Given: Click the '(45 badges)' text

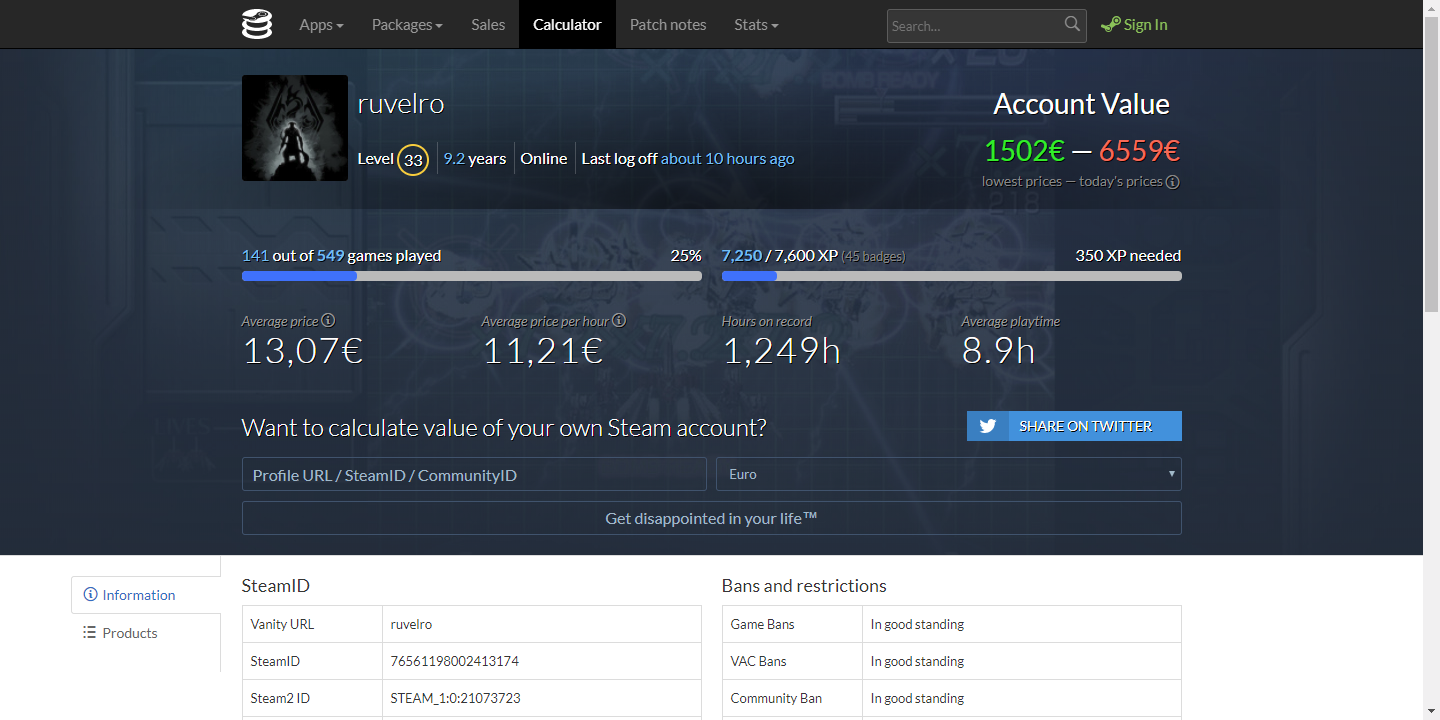Looking at the screenshot, I should point(873,256).
